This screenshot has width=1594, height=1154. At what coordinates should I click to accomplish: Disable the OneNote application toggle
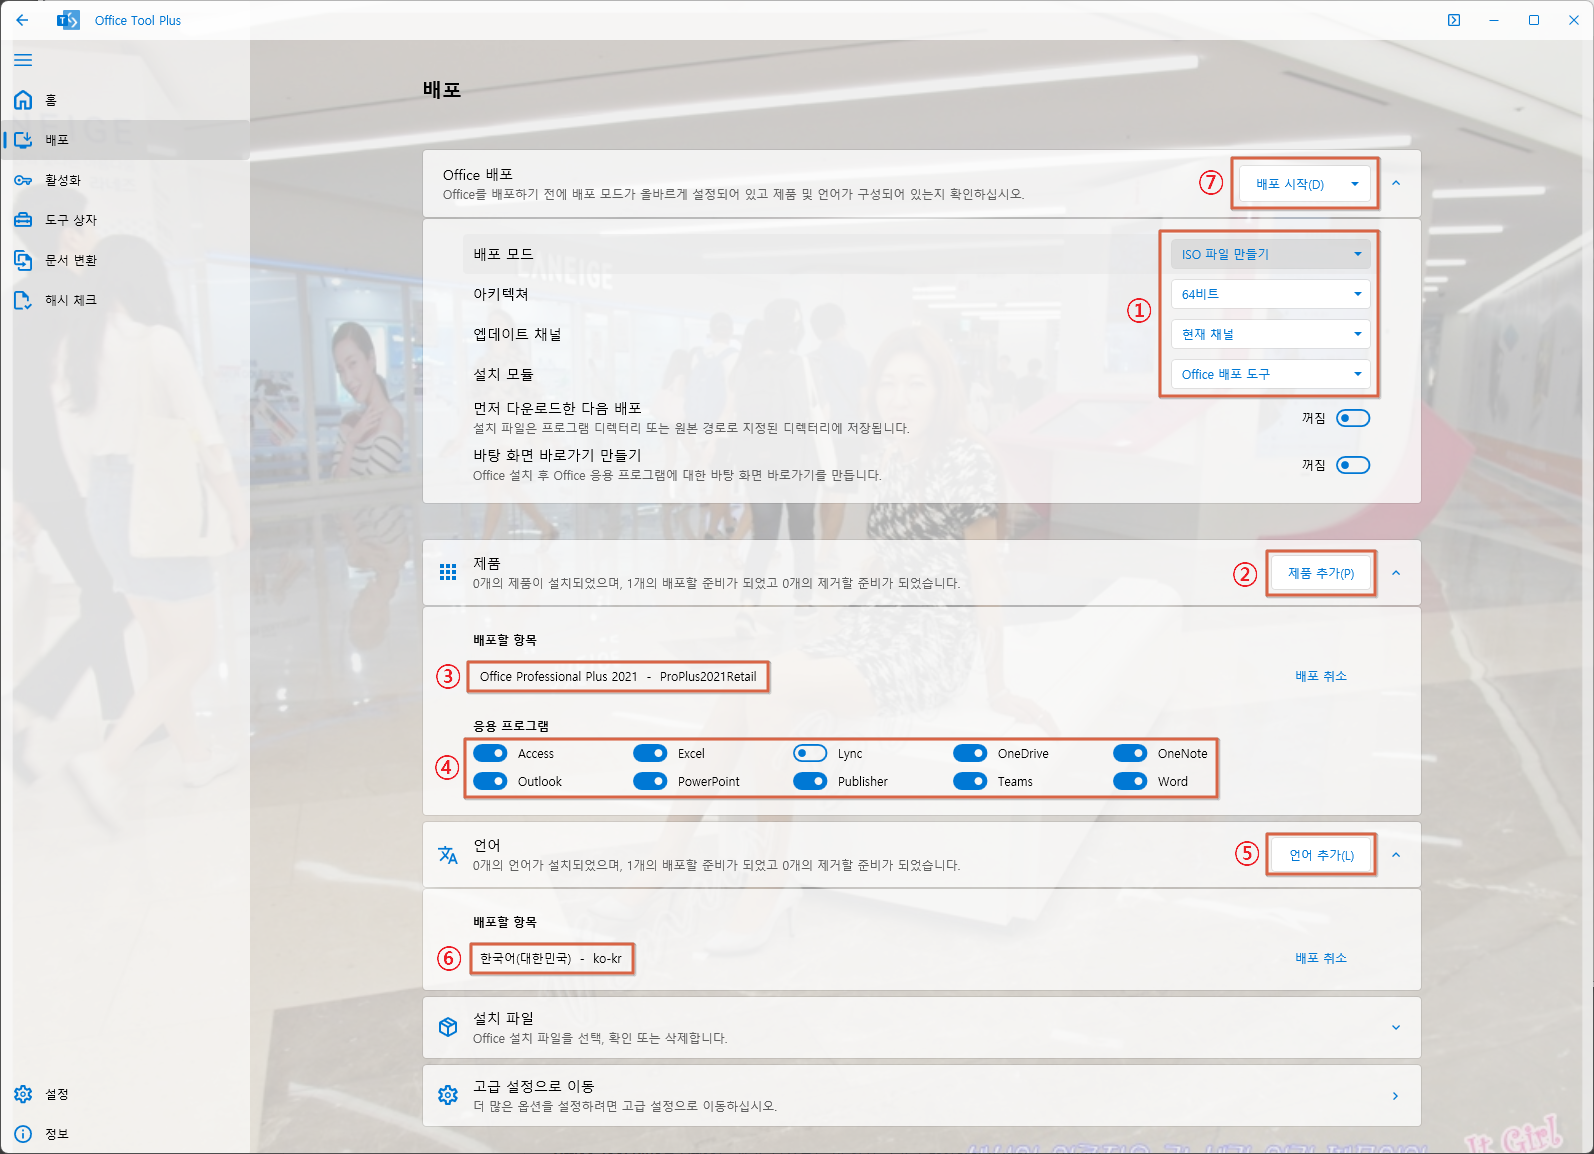click(1130, 753)
